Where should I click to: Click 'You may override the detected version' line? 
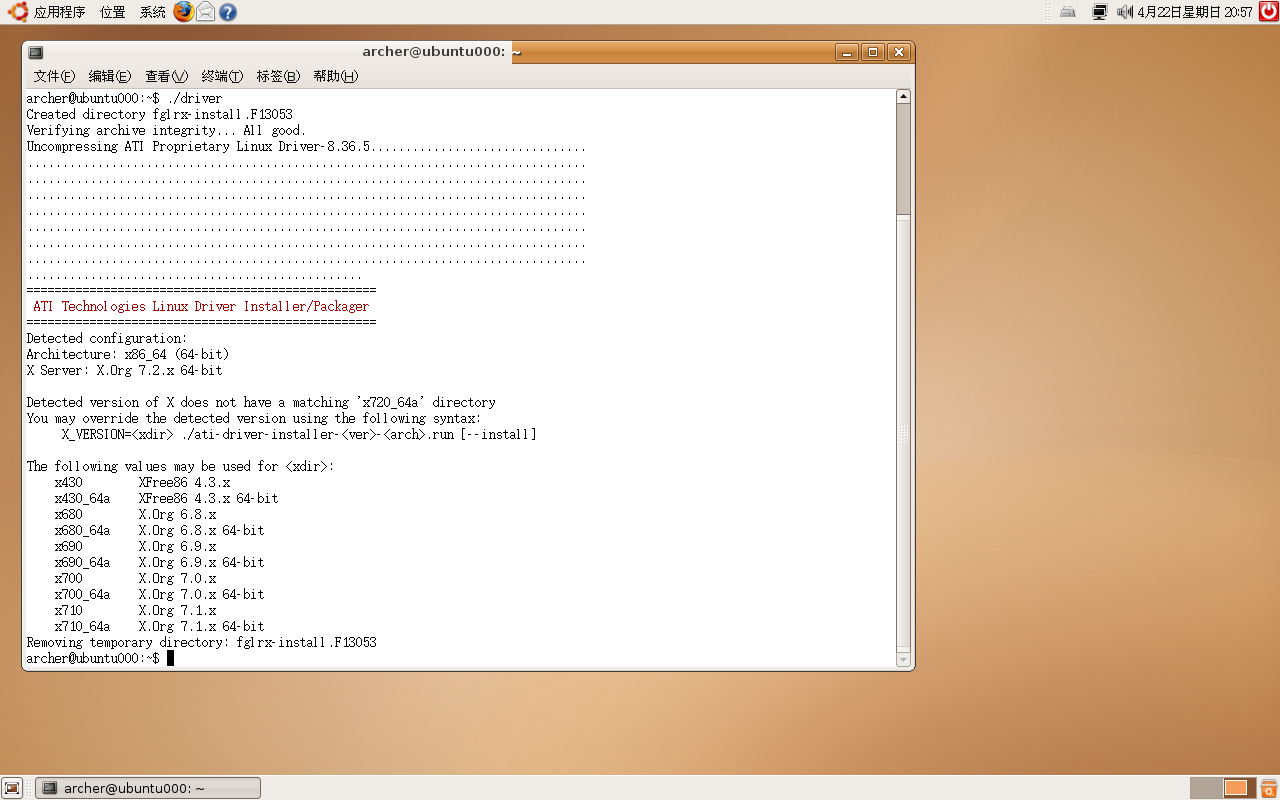coord(254,418)
